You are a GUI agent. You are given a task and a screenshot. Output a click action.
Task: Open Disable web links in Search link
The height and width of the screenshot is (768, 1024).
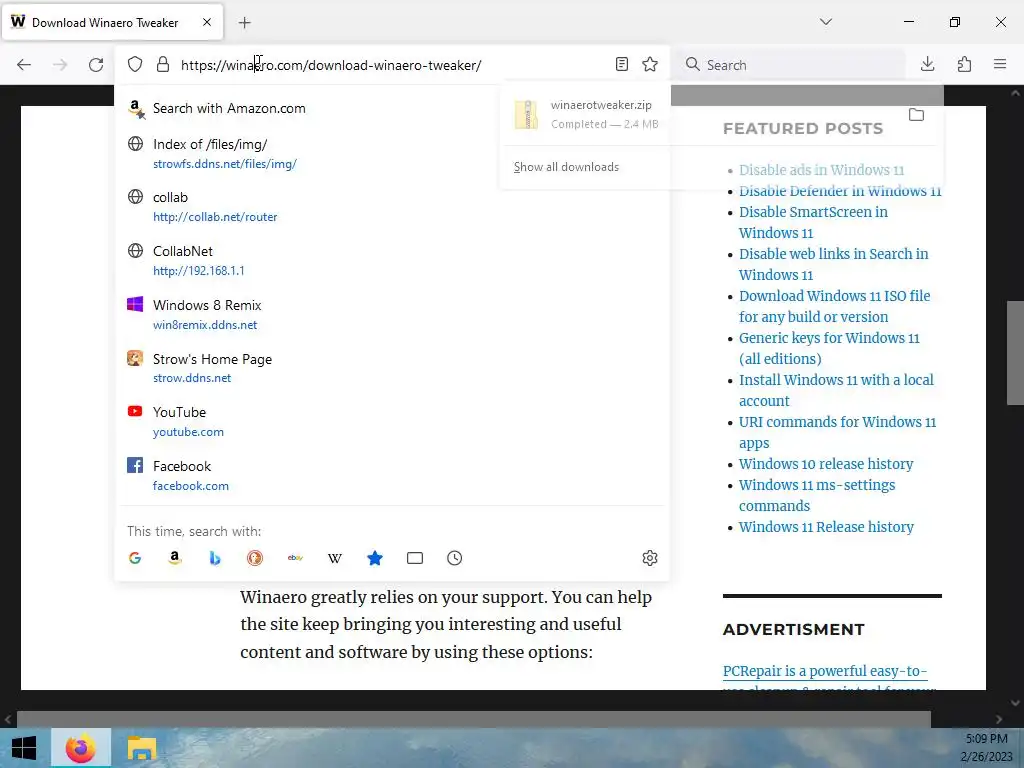click(x=833, y=264)
